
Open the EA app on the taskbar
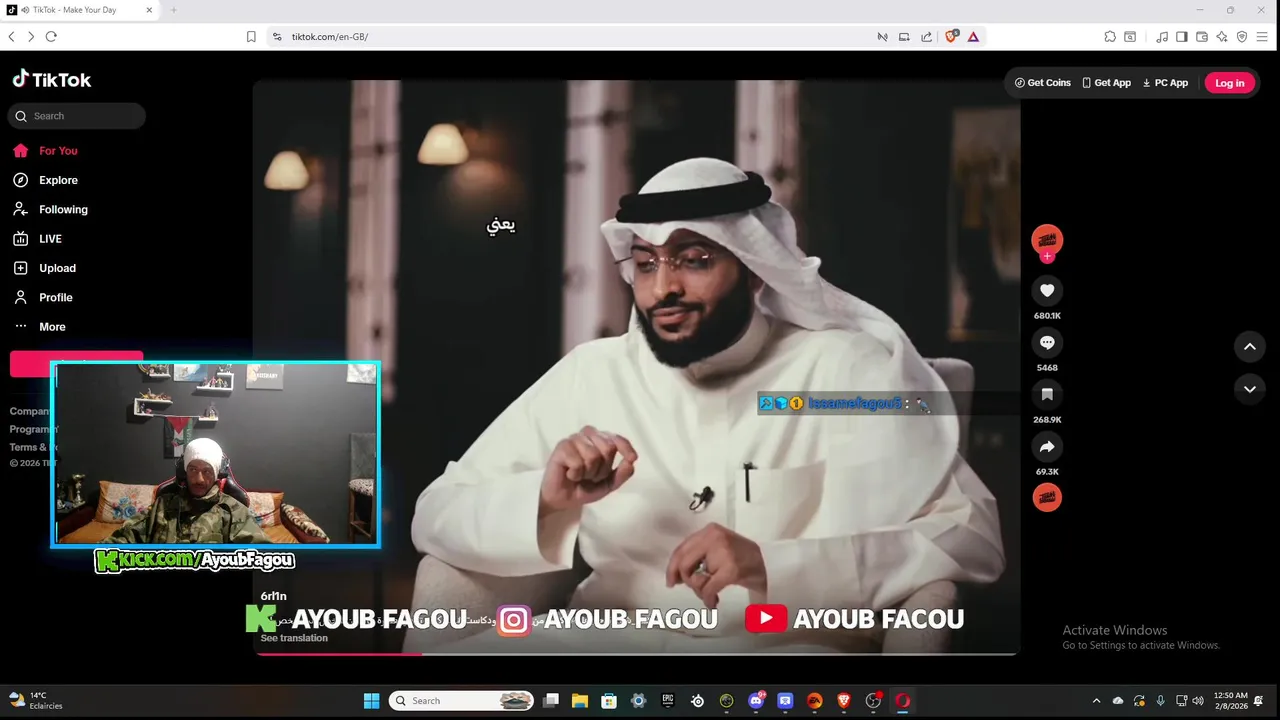coord(815,701)
